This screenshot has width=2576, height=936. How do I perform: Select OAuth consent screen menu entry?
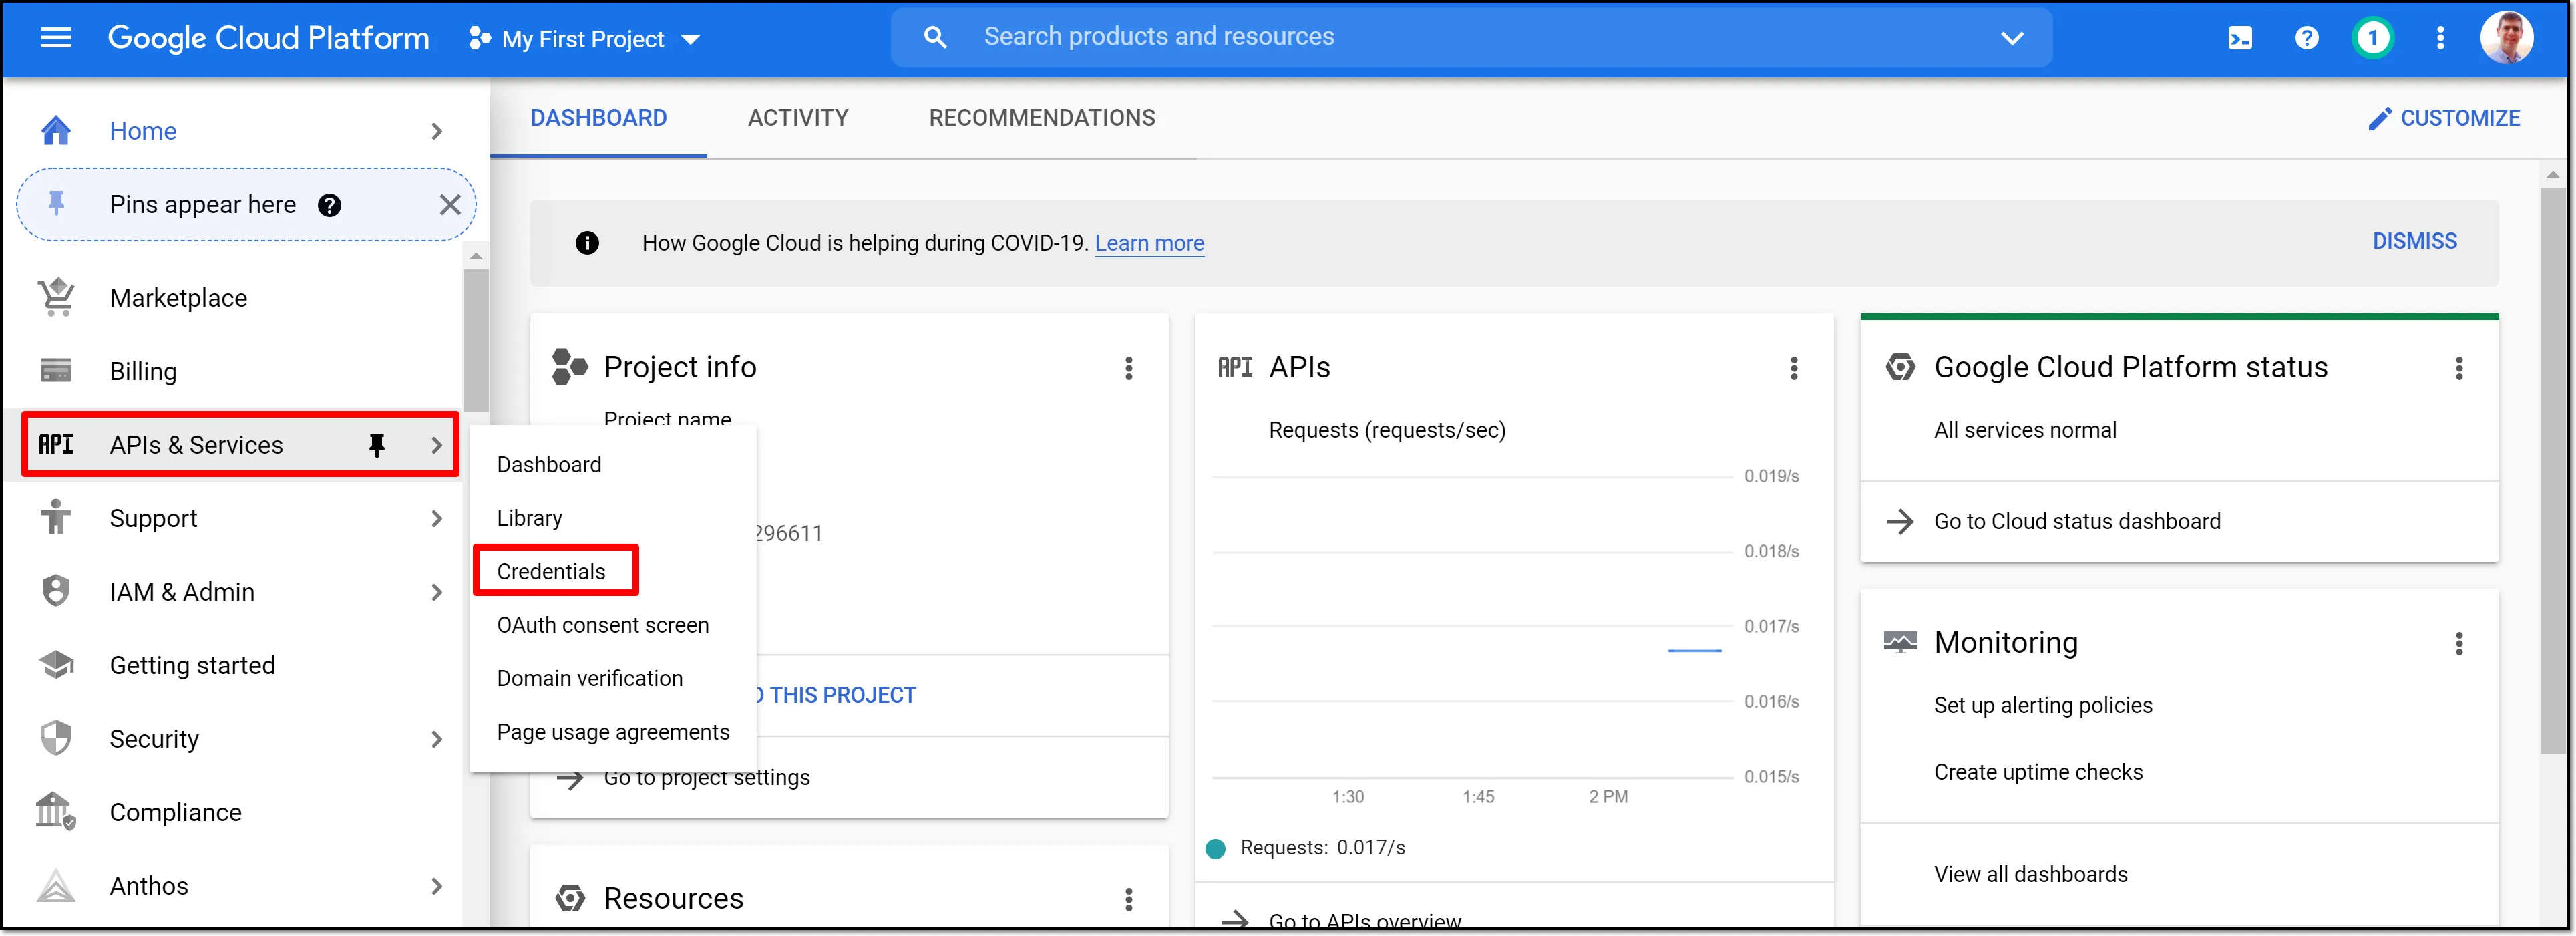[603, 625]
